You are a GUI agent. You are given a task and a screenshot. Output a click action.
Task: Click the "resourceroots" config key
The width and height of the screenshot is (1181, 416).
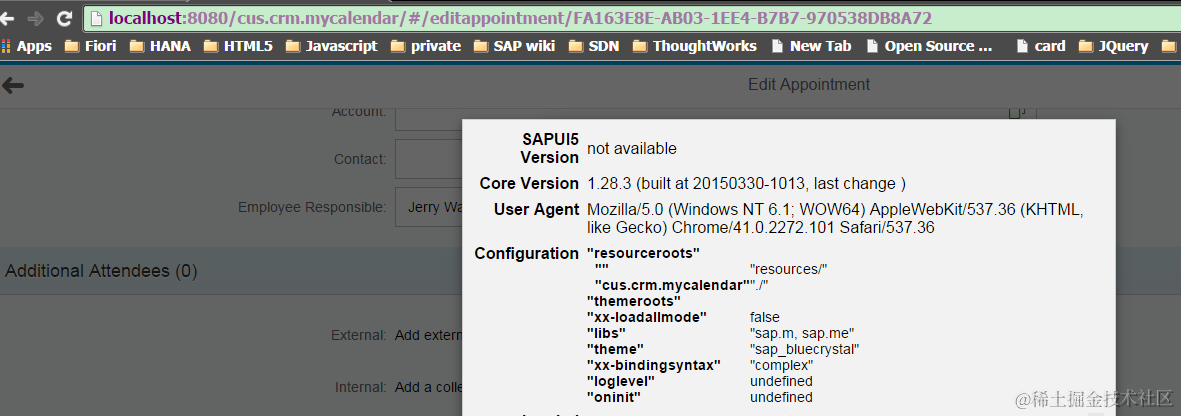643,254
